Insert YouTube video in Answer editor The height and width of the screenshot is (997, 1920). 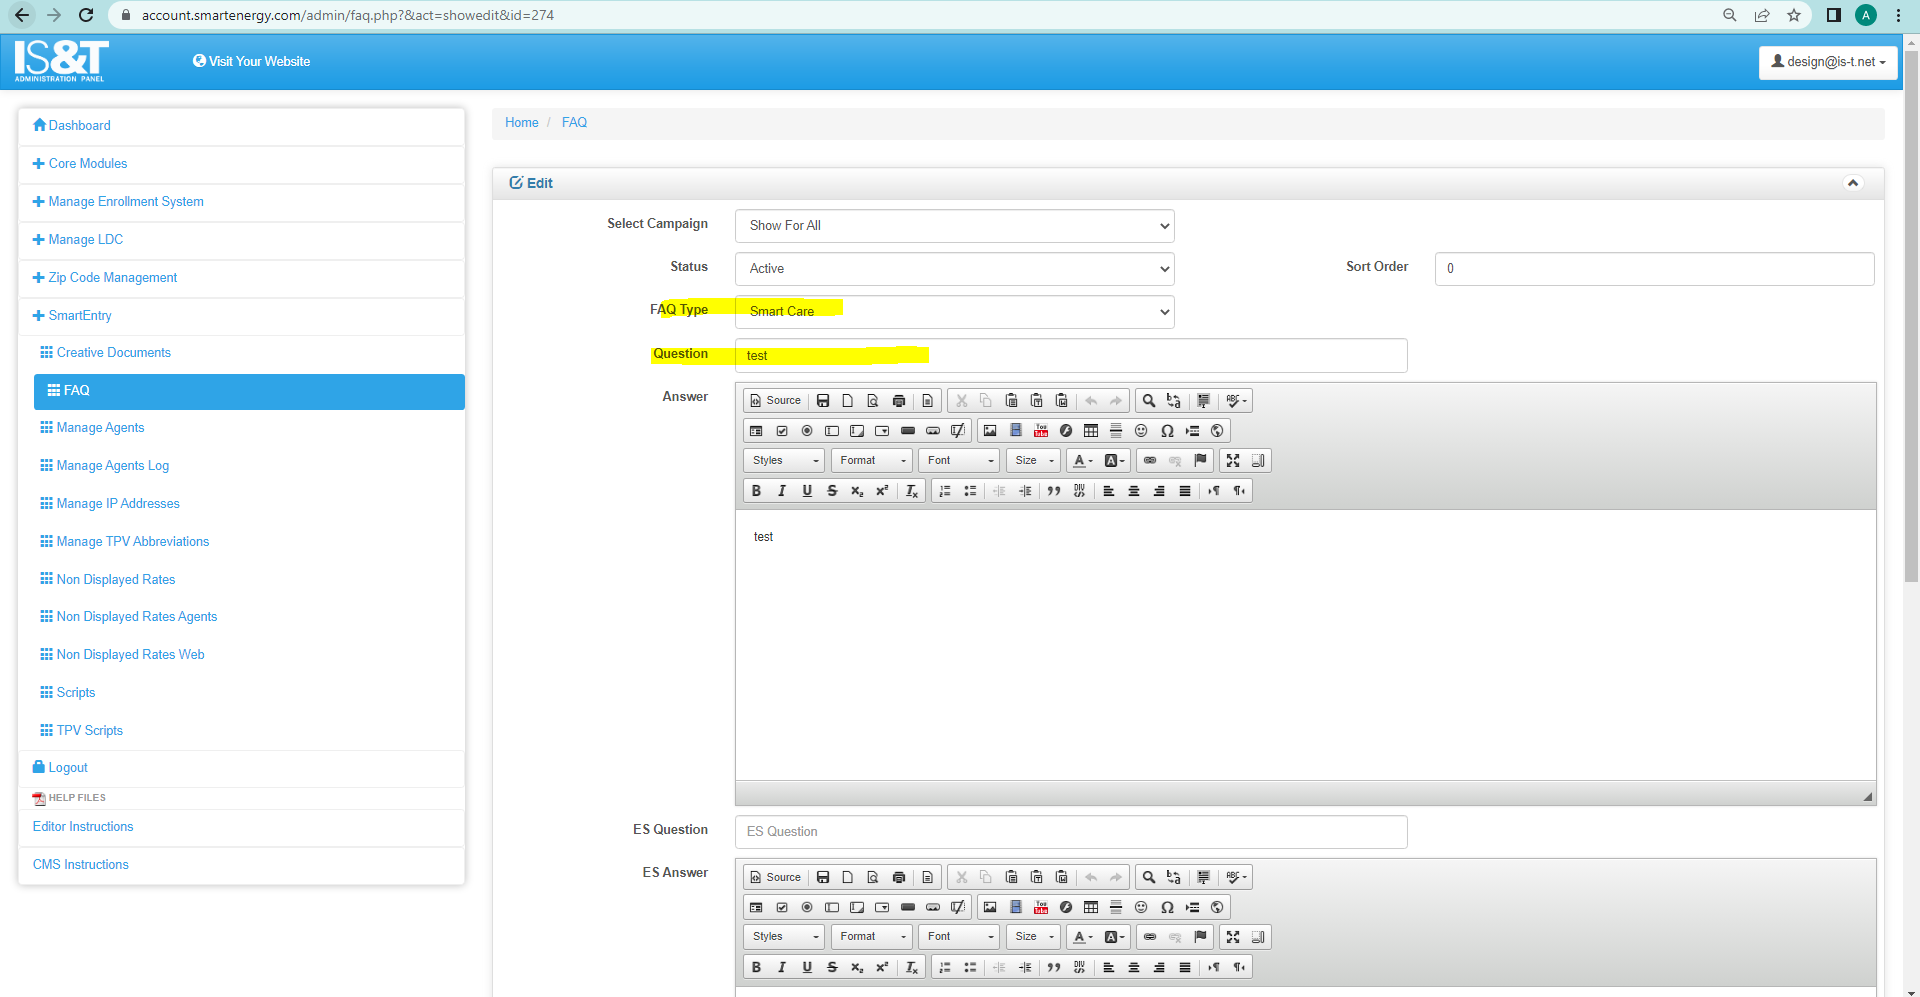pyautogui.click(x=1041, y=431)
